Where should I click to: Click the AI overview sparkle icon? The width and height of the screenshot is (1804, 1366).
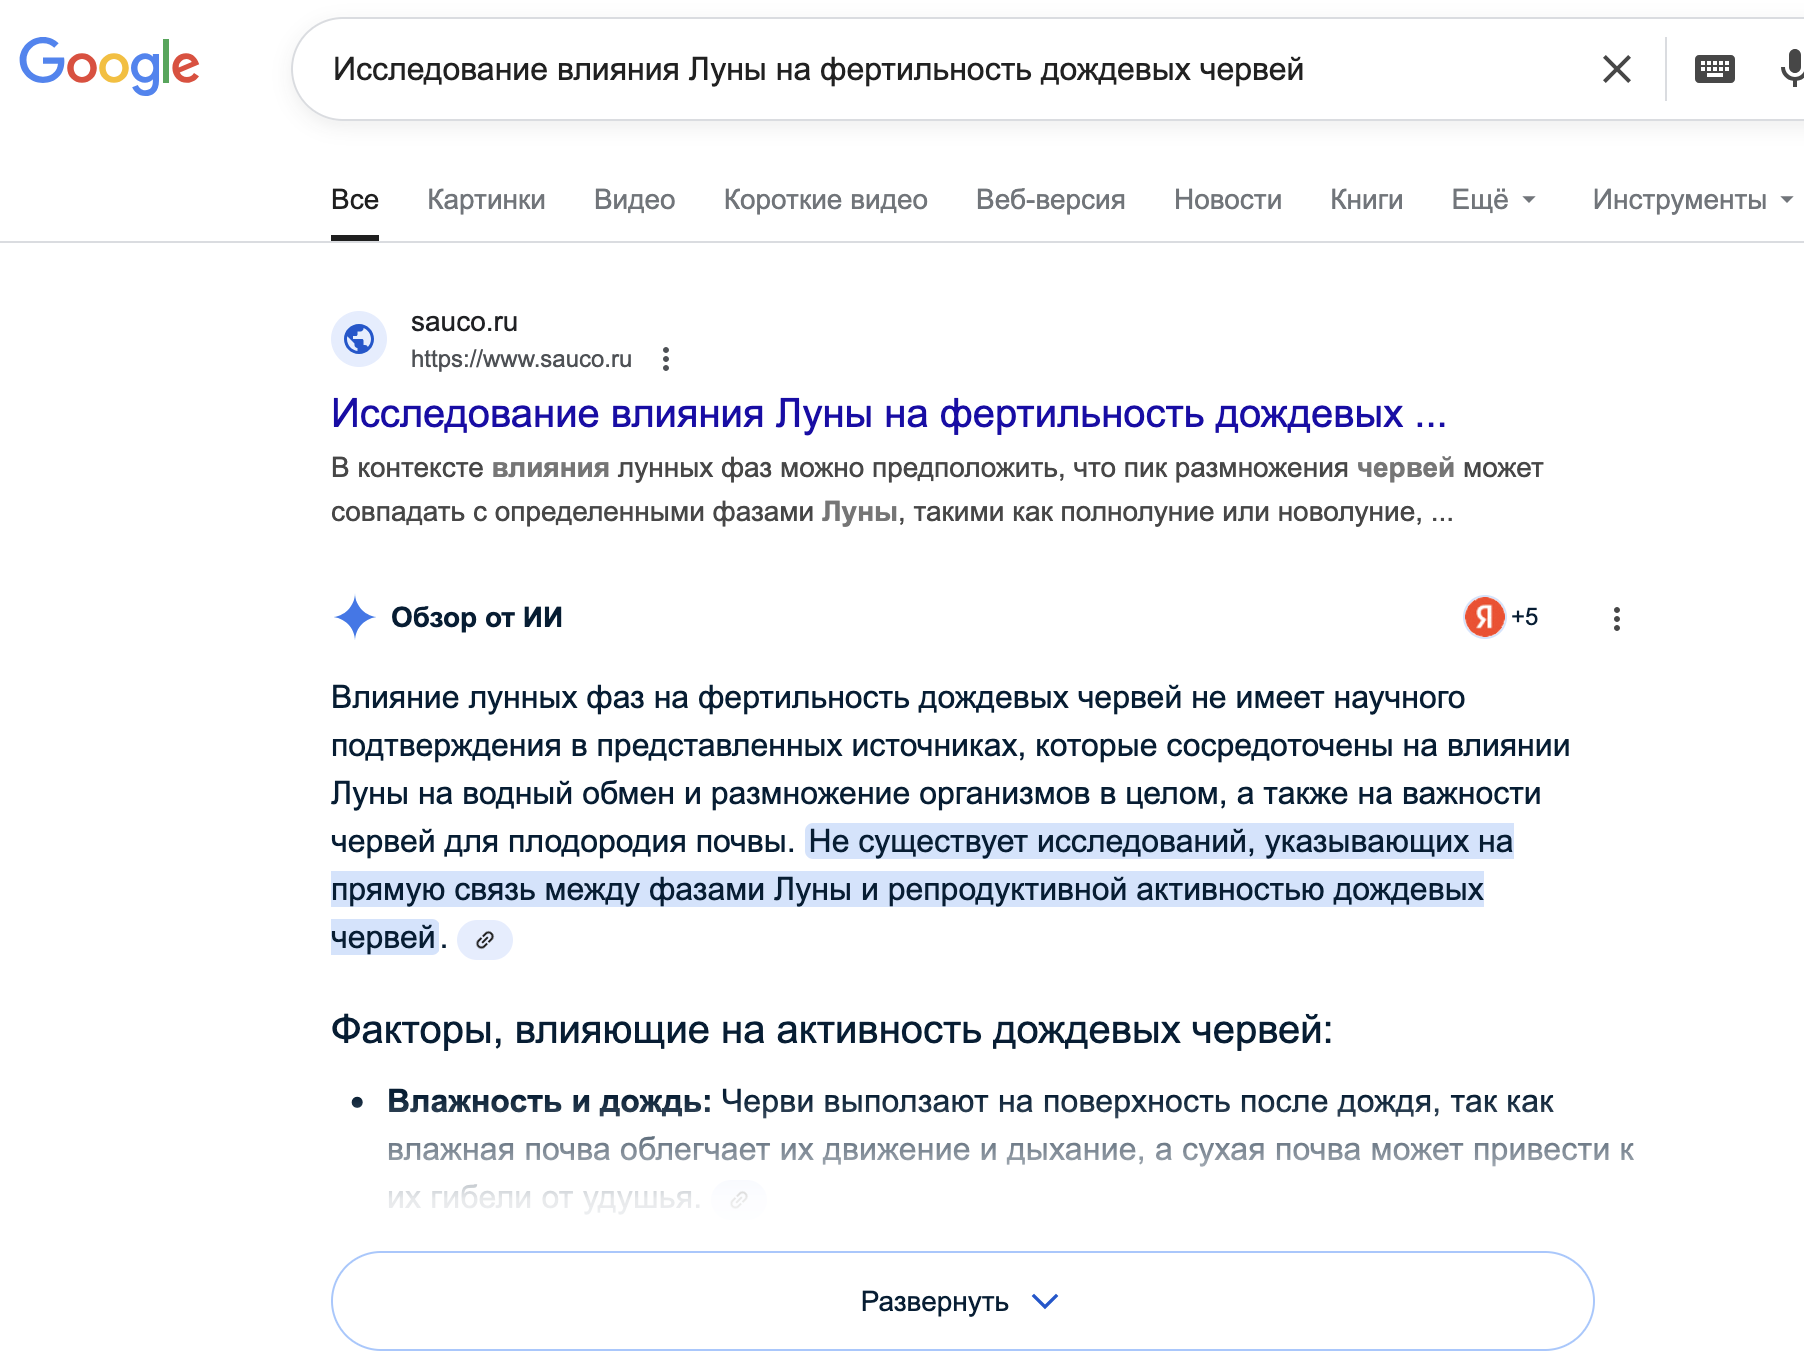coord(354,617)
